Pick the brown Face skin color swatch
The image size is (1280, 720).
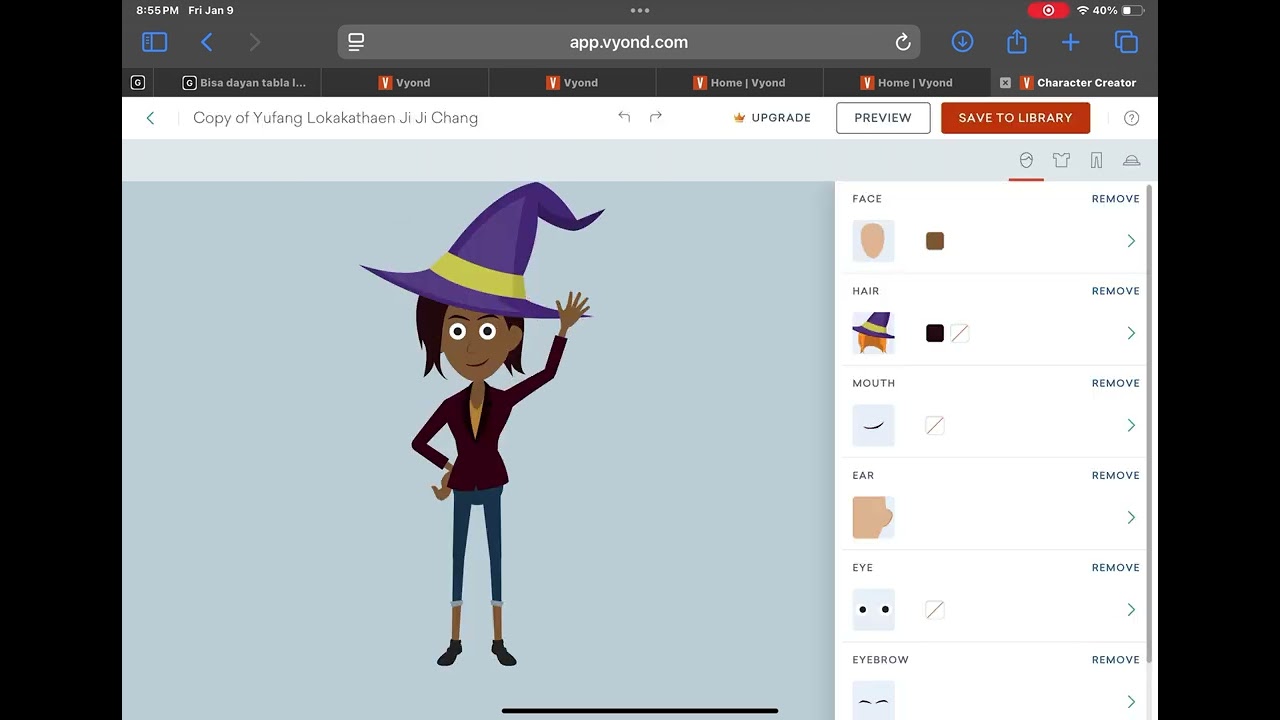click(935, 241)
